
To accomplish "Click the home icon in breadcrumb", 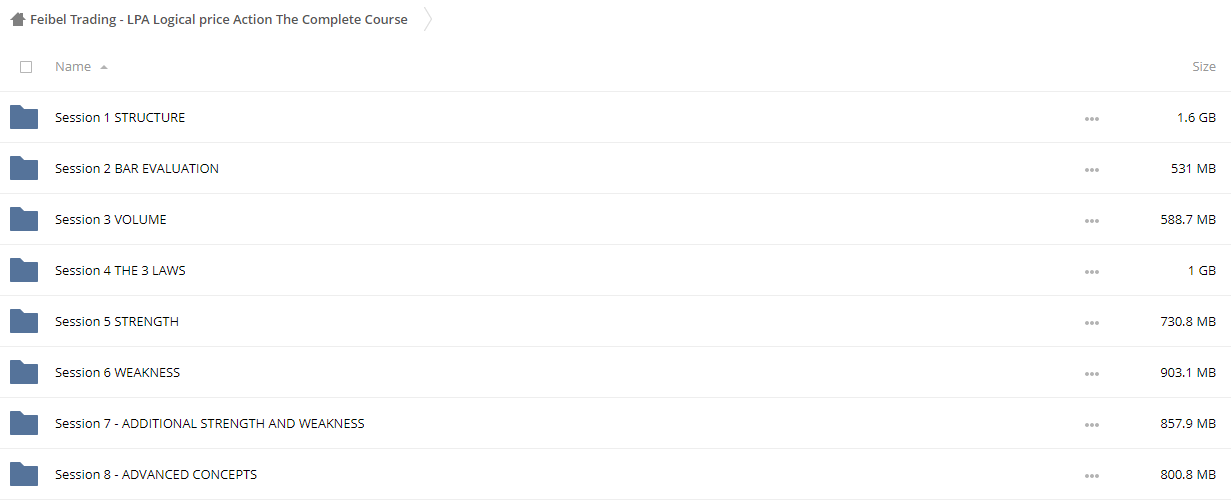I will click(18, 19).
